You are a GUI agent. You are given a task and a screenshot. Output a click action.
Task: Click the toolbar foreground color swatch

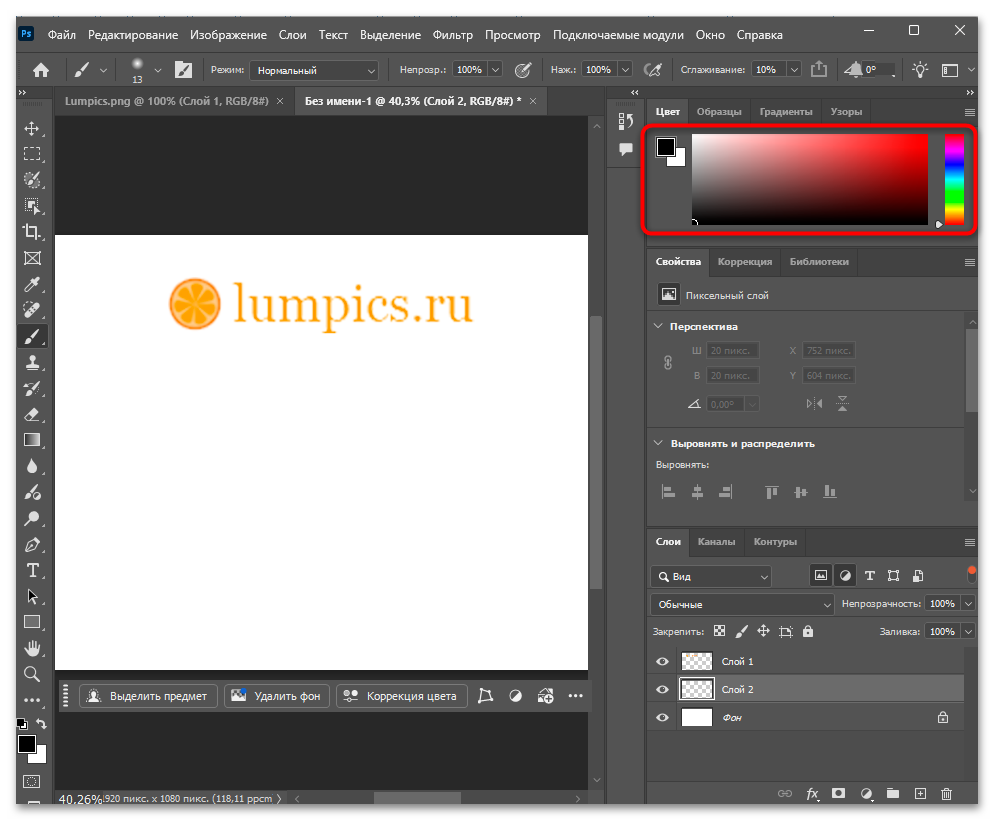pos(27,745)
